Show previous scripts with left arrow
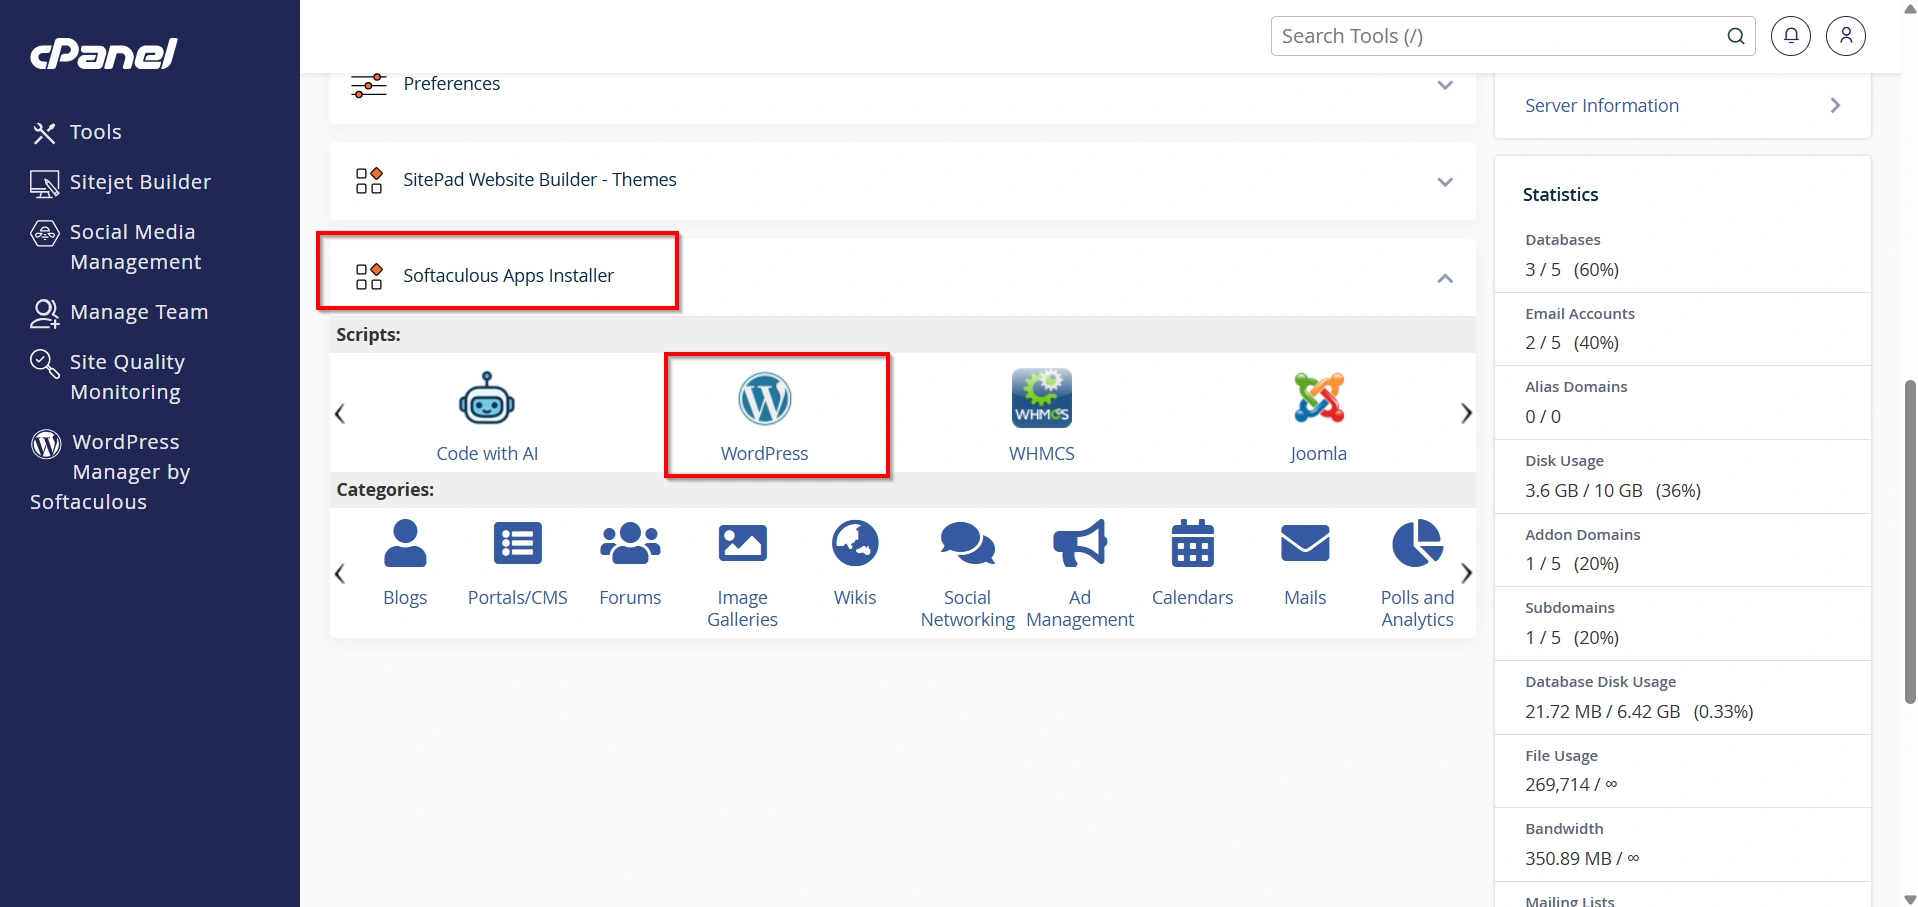Screen dimensions: 1918x907 [340, 413]
